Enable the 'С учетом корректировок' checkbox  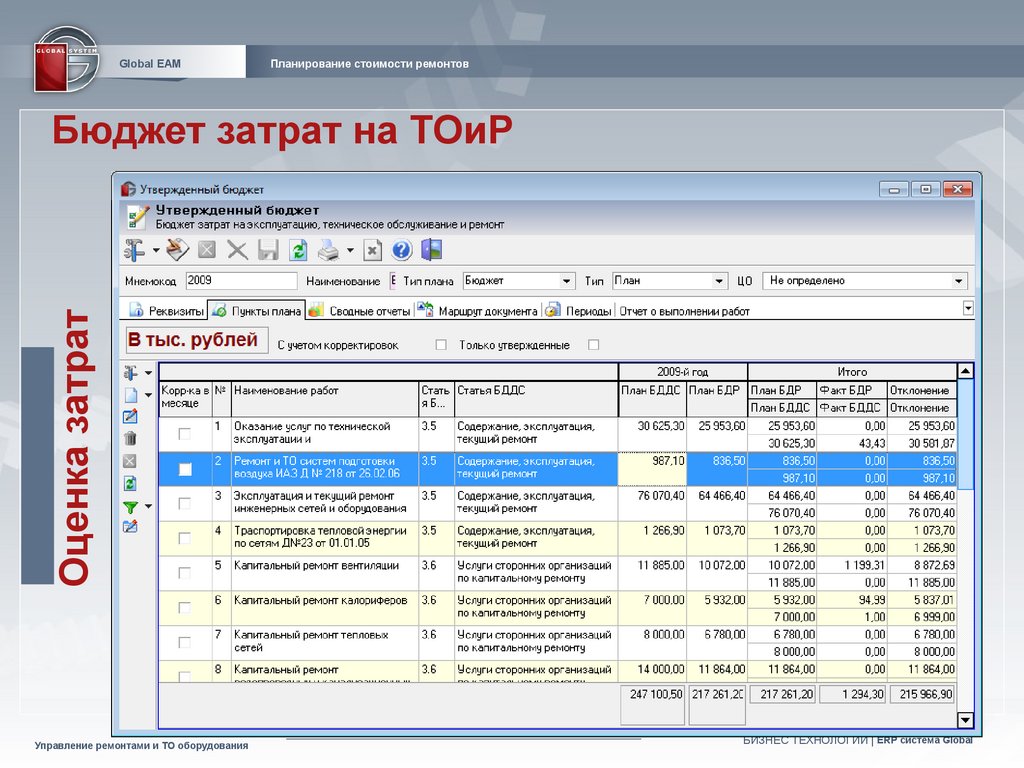tap(441, 345)
